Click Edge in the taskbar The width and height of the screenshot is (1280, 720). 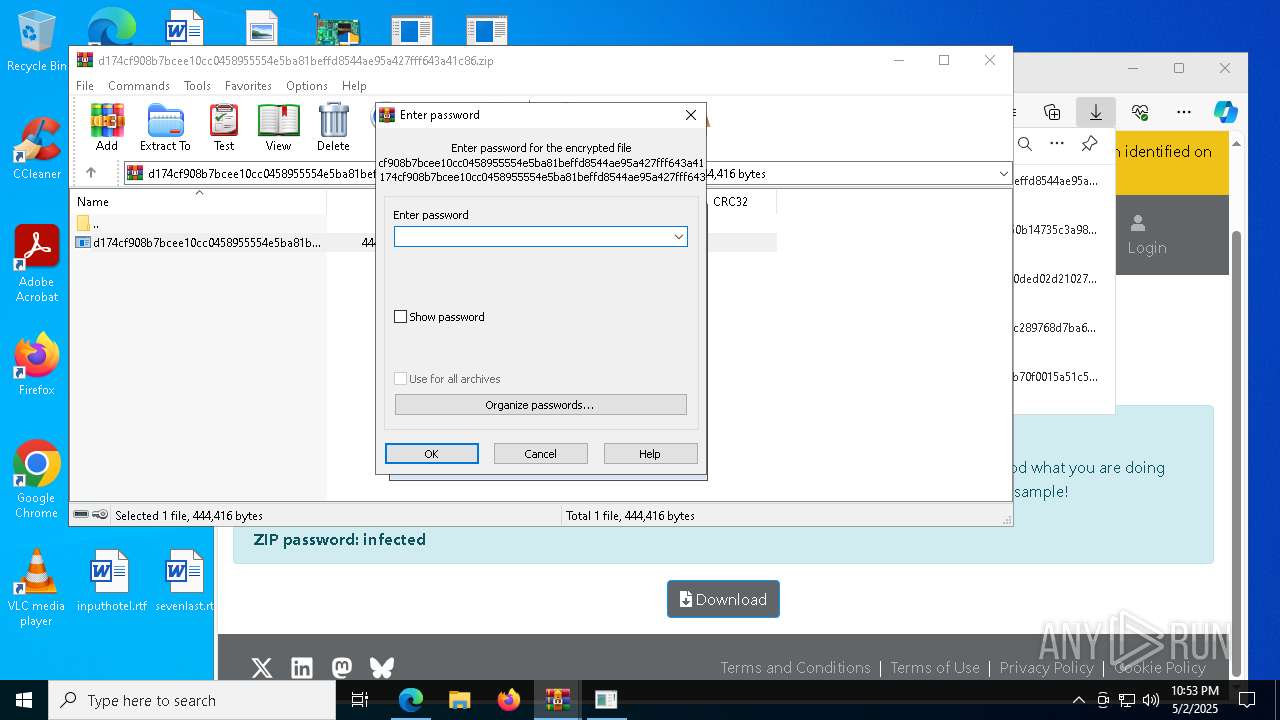(x=411, y=700)
